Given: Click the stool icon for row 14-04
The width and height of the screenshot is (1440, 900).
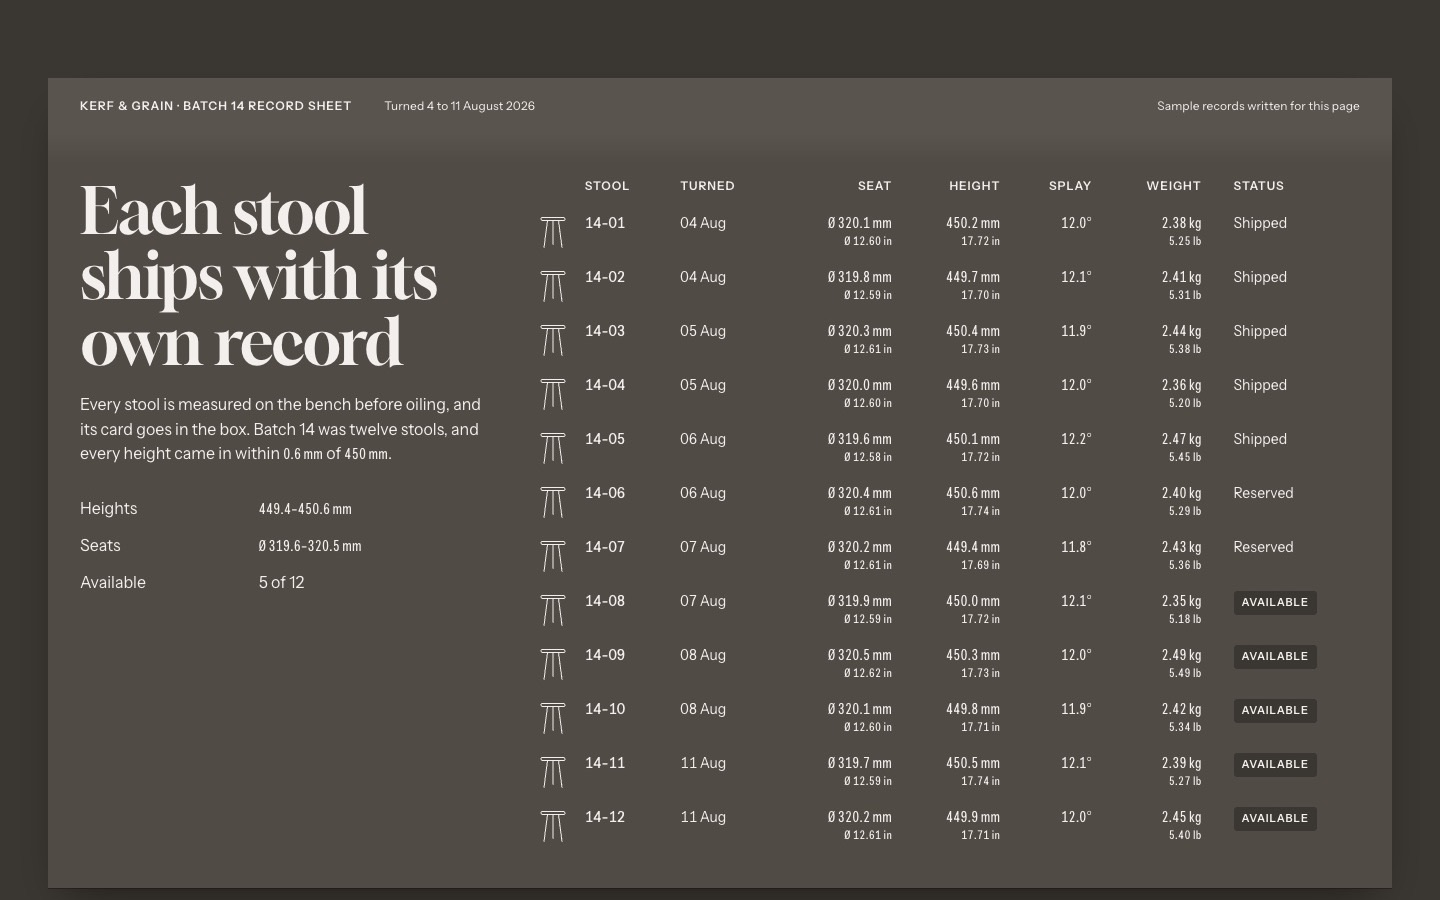Looking at the screenshot, I should [x=553, y=394].
